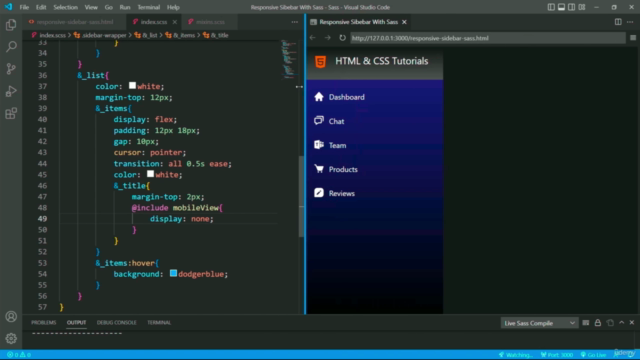Open the Run menu
640x360 pixels.
click(x=125, y=7)
